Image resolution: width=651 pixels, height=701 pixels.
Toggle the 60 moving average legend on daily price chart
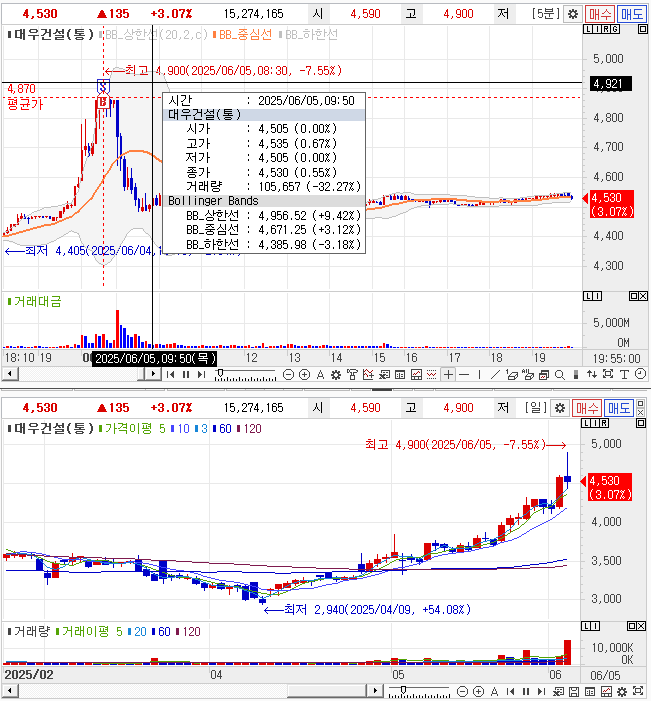coord(222,429)
